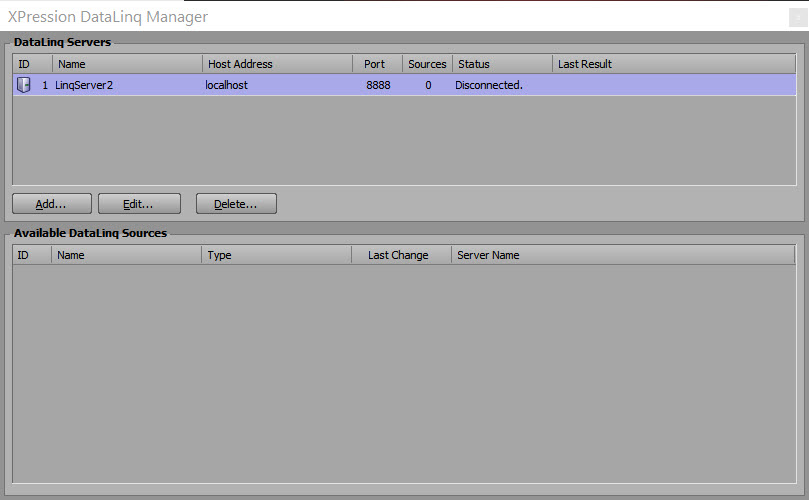Click the Sources column header

click(x=427, y=64)
